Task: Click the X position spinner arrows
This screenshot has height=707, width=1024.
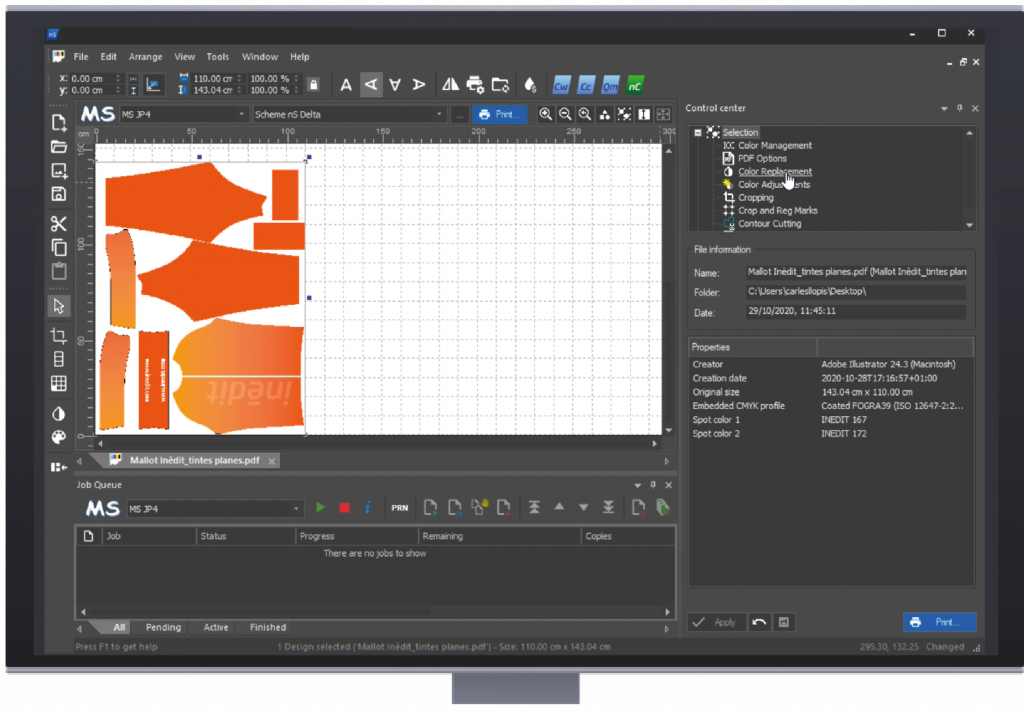Action: click(x=118, y=78)
